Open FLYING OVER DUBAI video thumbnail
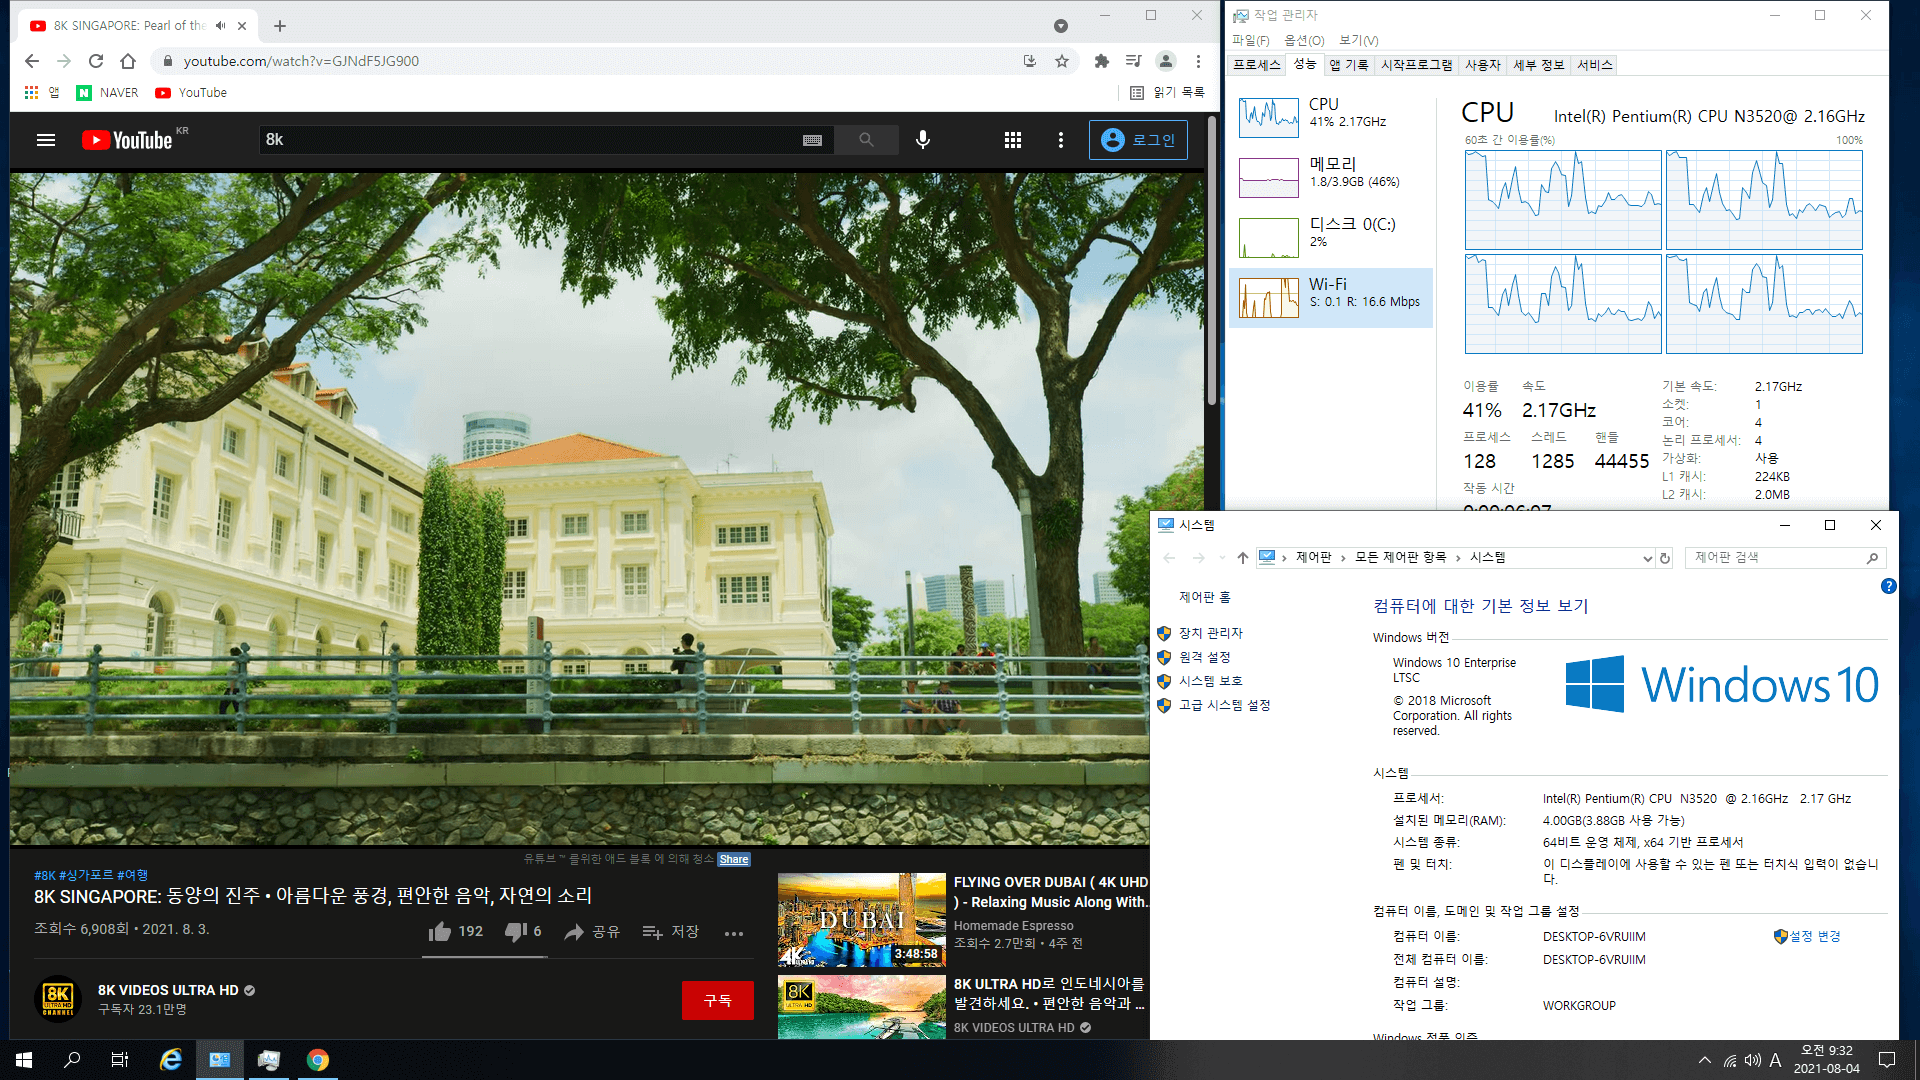Screen dimensions: 1920x1080 pyautogui.click(x=861, y=920)
